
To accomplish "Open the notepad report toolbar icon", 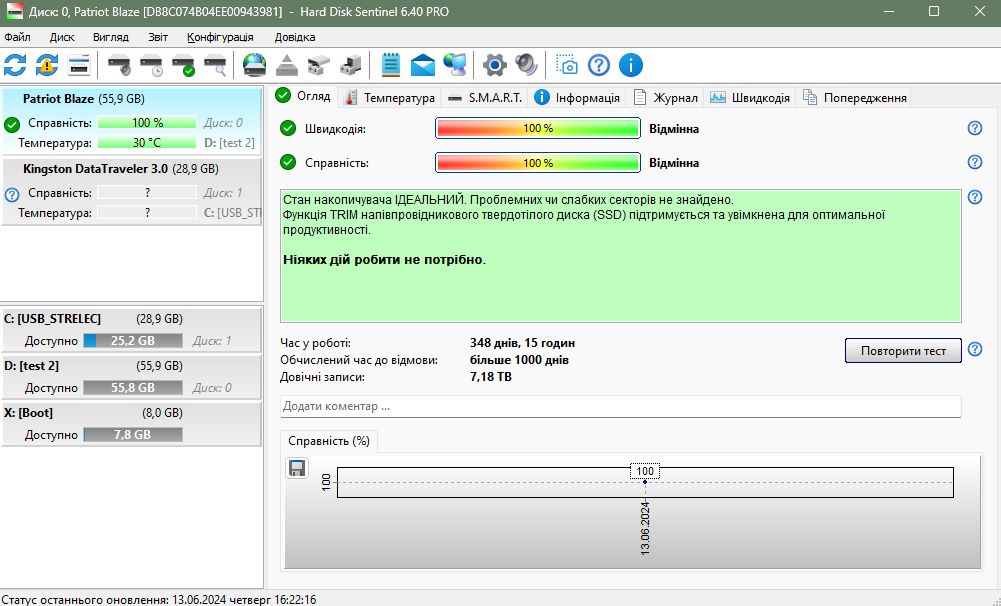I will (x=391, y=65).
